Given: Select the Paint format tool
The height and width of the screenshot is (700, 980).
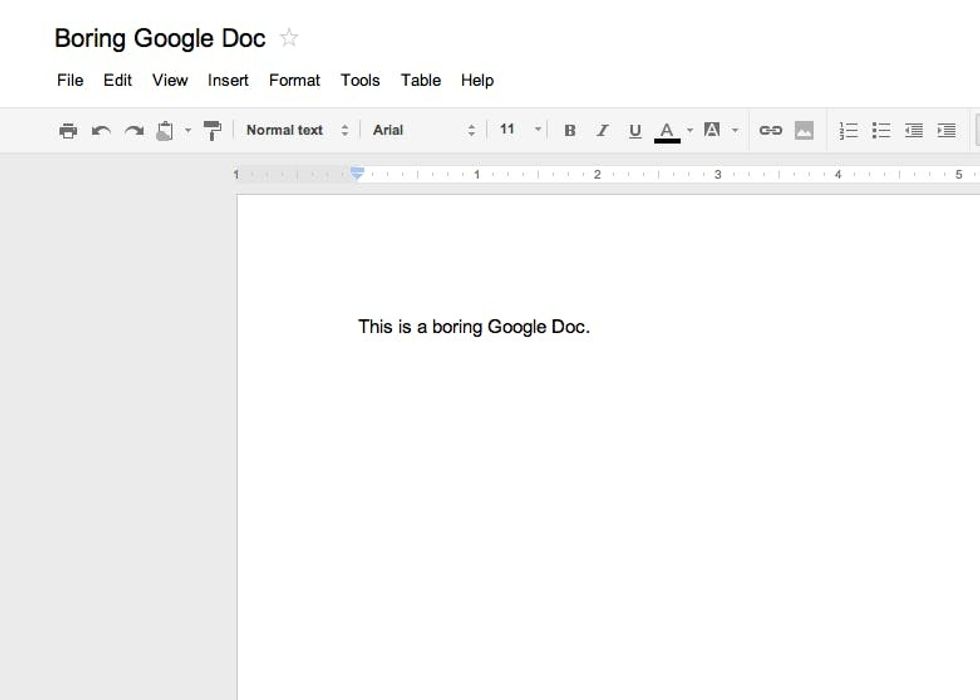Looking at the screenshot, I should (x=212, y=131).
